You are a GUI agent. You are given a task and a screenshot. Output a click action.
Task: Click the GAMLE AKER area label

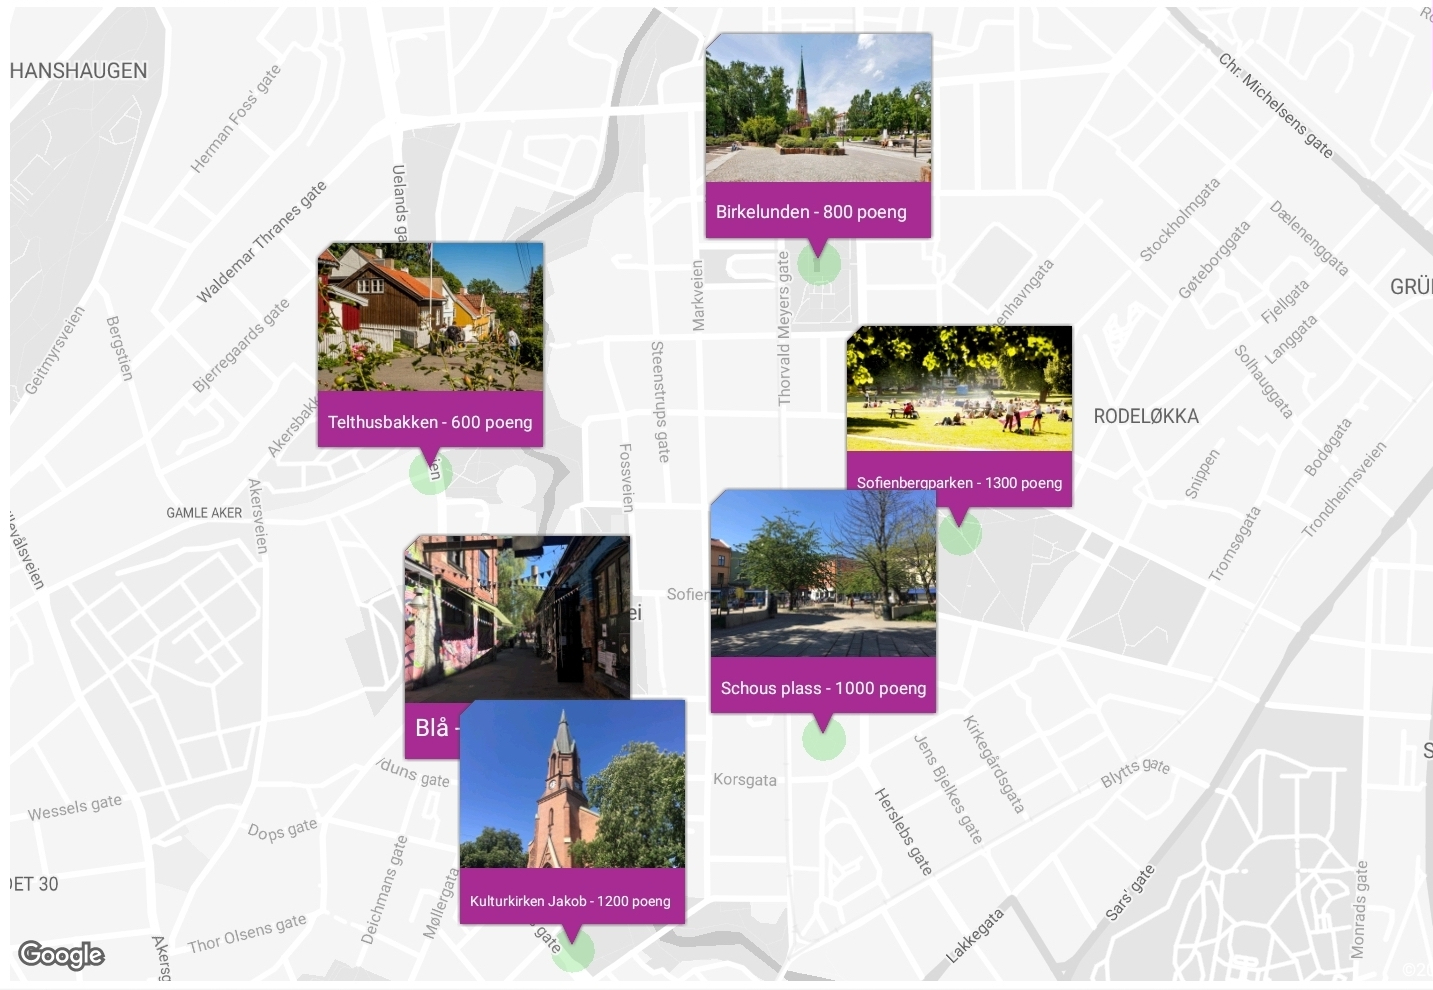[204, 513]
